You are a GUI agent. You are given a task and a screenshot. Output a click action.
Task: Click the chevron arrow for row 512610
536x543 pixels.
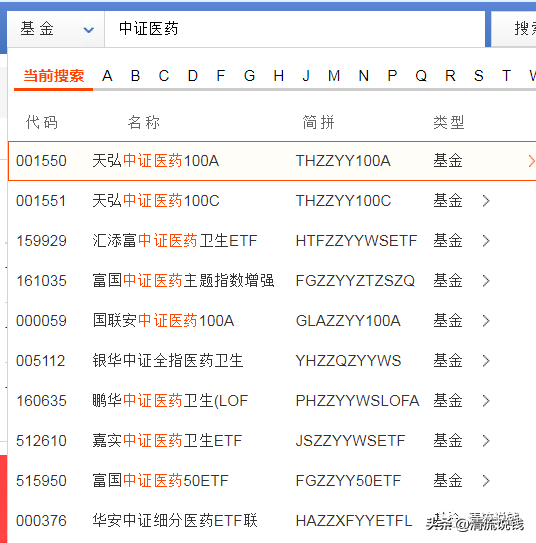click(x=486, y=441)
